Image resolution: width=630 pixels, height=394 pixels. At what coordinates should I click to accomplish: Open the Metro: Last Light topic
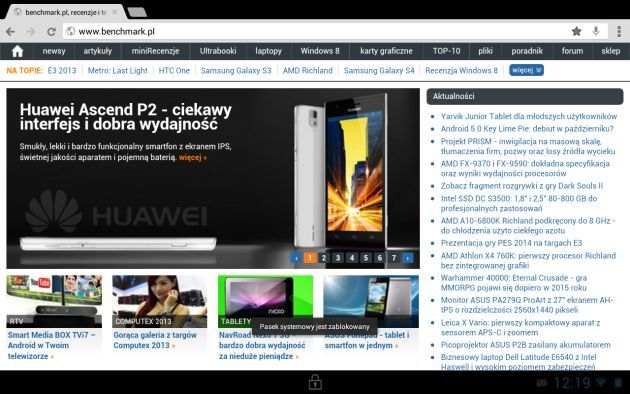click(x=118, y=70)
